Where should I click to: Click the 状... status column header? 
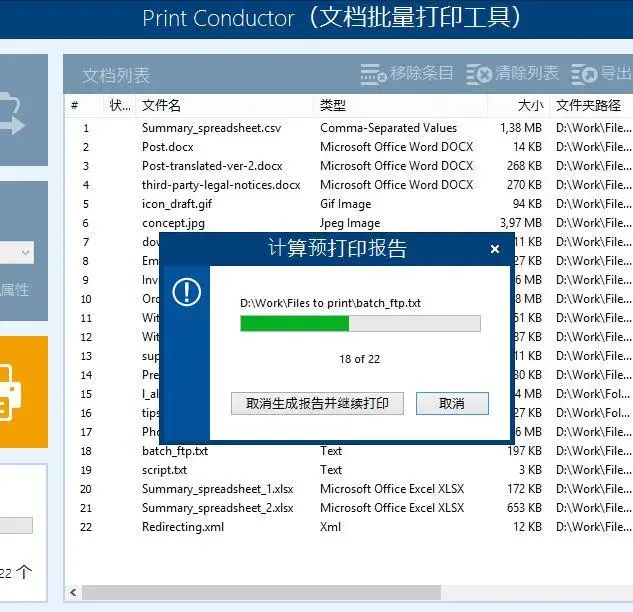point(119,106)
